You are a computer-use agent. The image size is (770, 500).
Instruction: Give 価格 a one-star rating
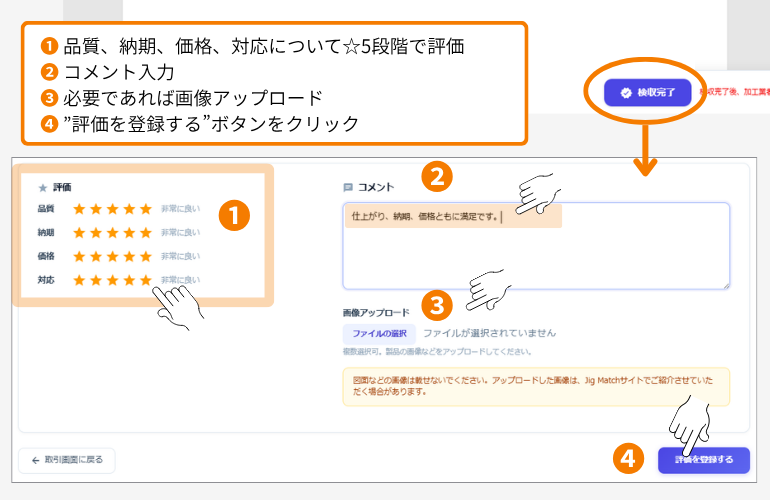79,256
